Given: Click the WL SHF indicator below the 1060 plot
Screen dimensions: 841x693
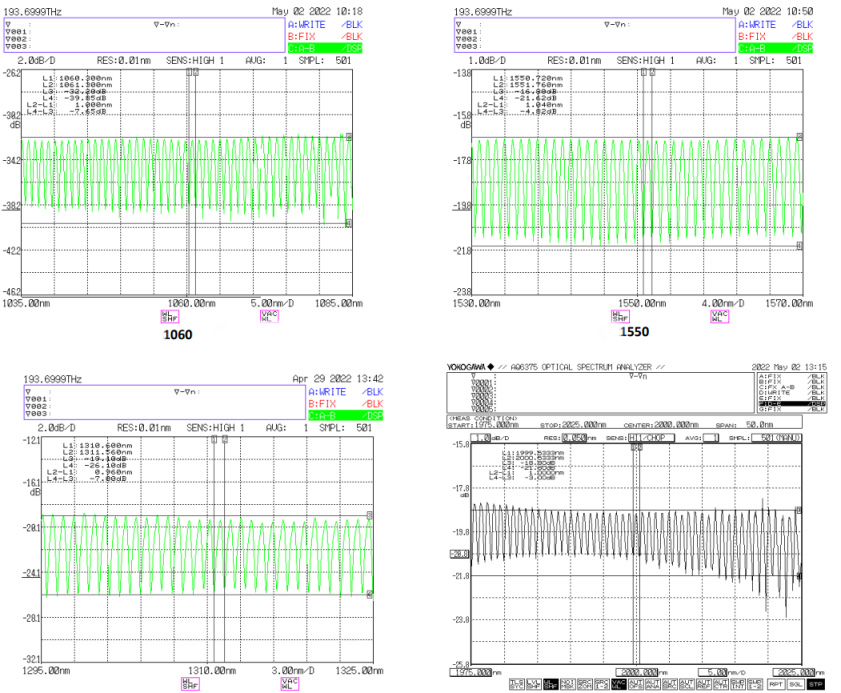Looking at the screenshot, I should pos(155,316).
